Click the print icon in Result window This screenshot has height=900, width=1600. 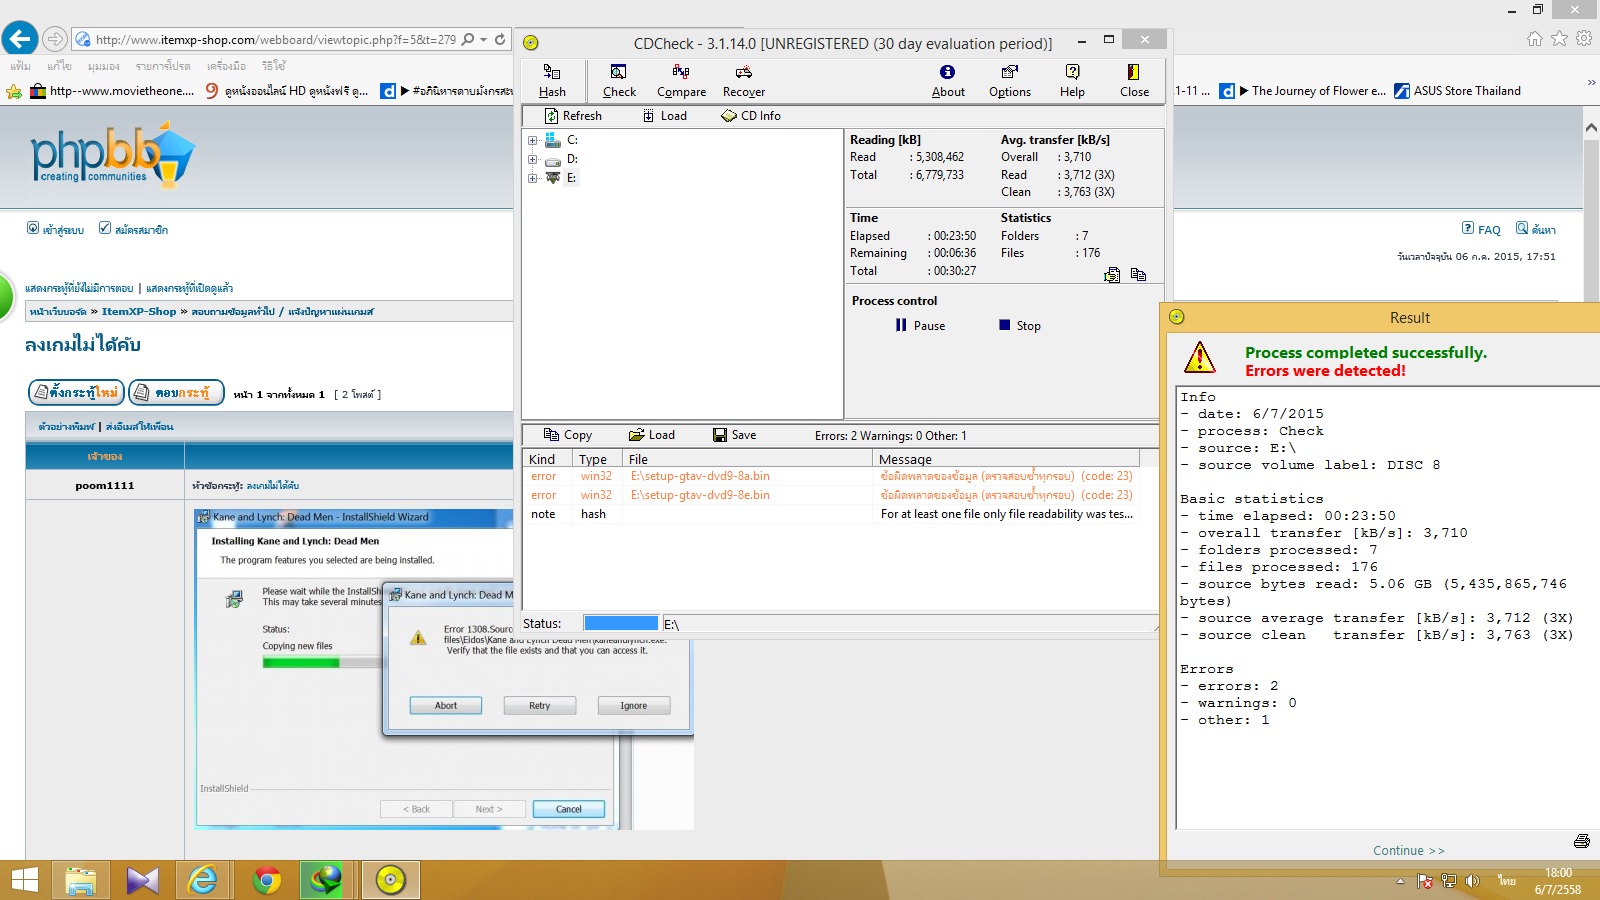(1581, 841)
